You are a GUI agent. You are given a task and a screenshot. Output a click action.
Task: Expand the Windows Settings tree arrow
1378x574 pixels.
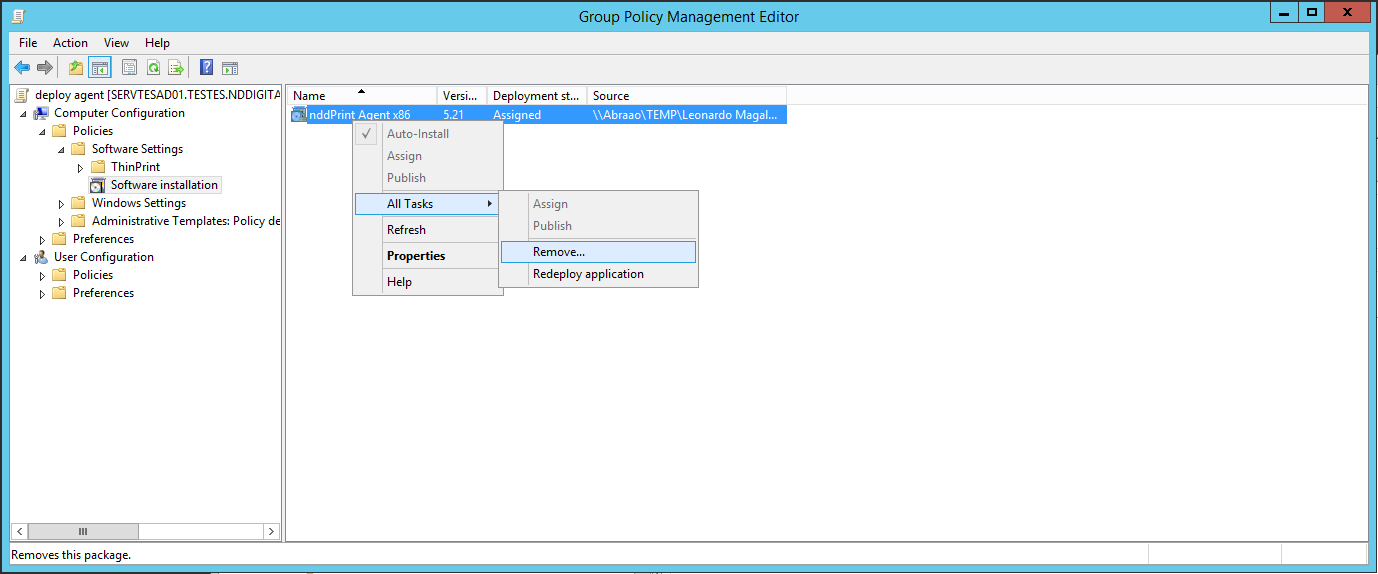[62, 203]
